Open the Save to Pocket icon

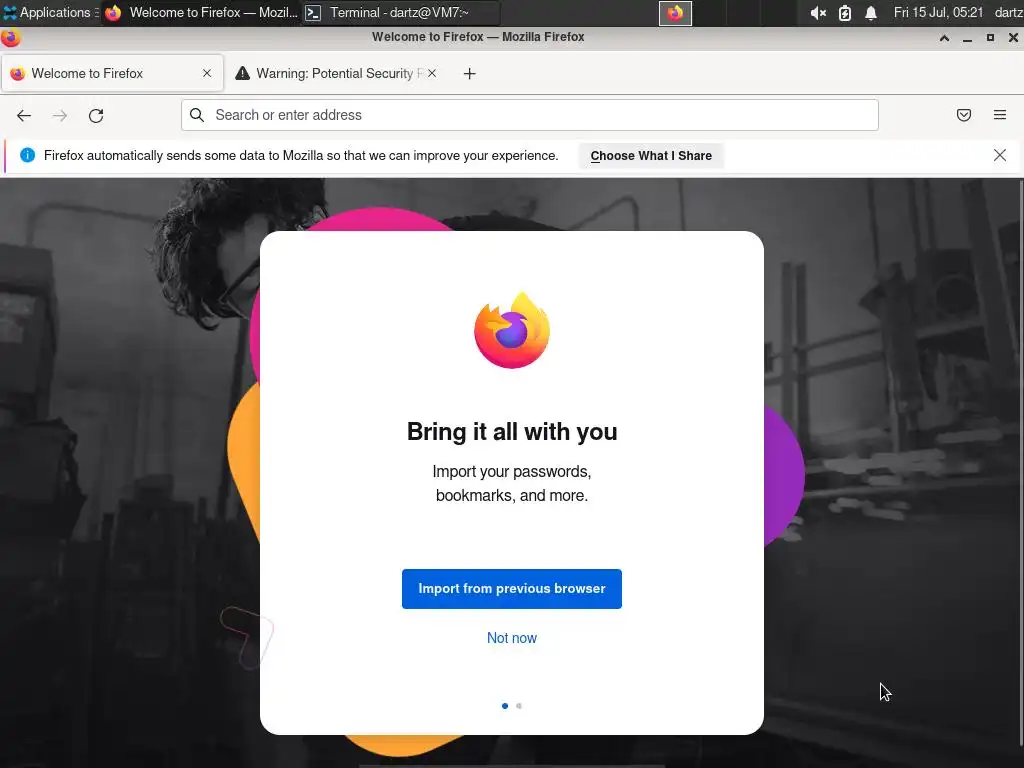(x=964, y=115)
